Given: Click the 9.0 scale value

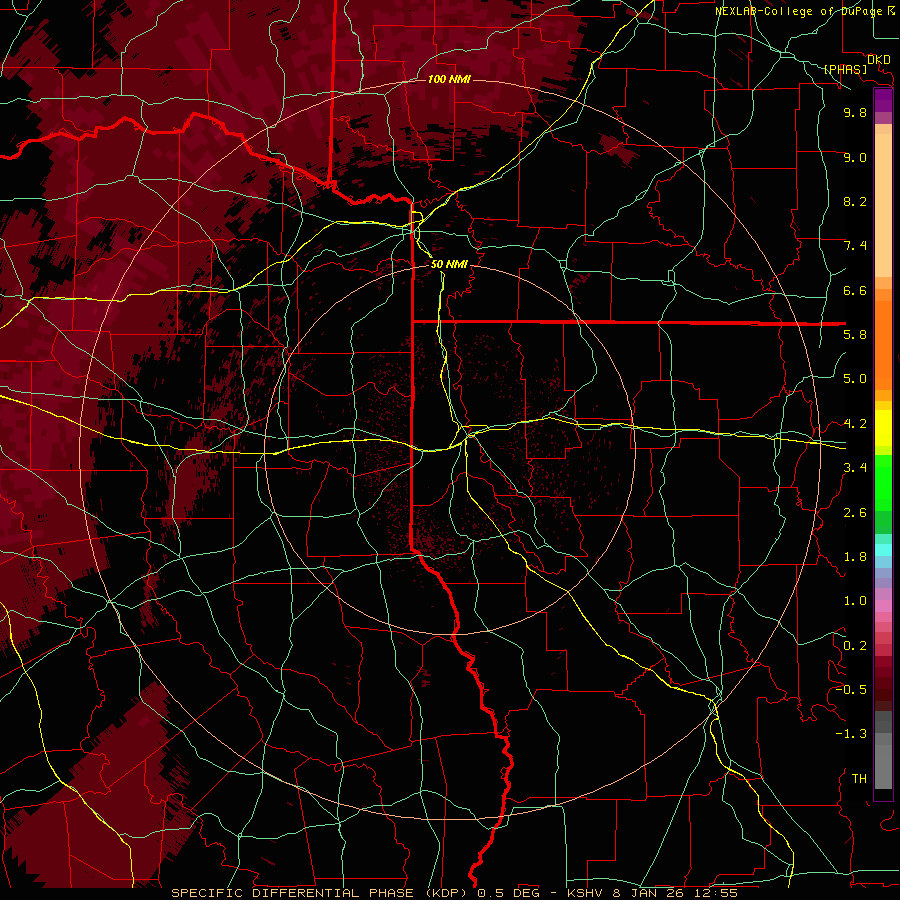Looking at the screenshot, I should (x=855, y=157).
